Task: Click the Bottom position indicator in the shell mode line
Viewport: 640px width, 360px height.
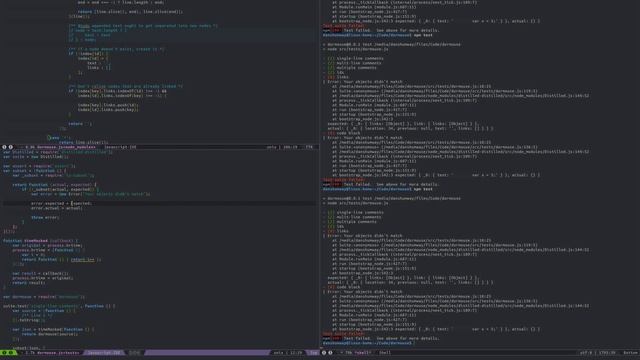Action: 630,353
